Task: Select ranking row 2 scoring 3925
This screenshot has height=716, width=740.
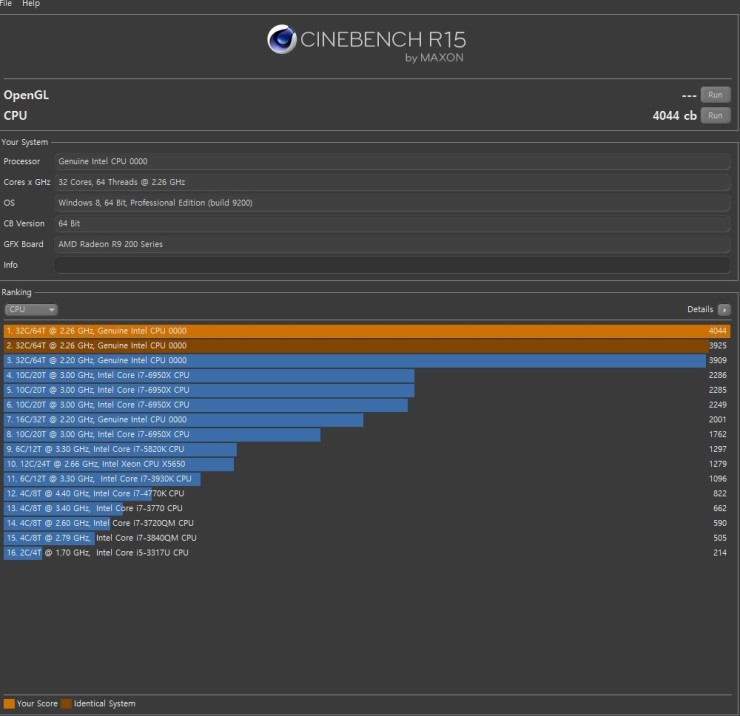Action: (367, 345)
